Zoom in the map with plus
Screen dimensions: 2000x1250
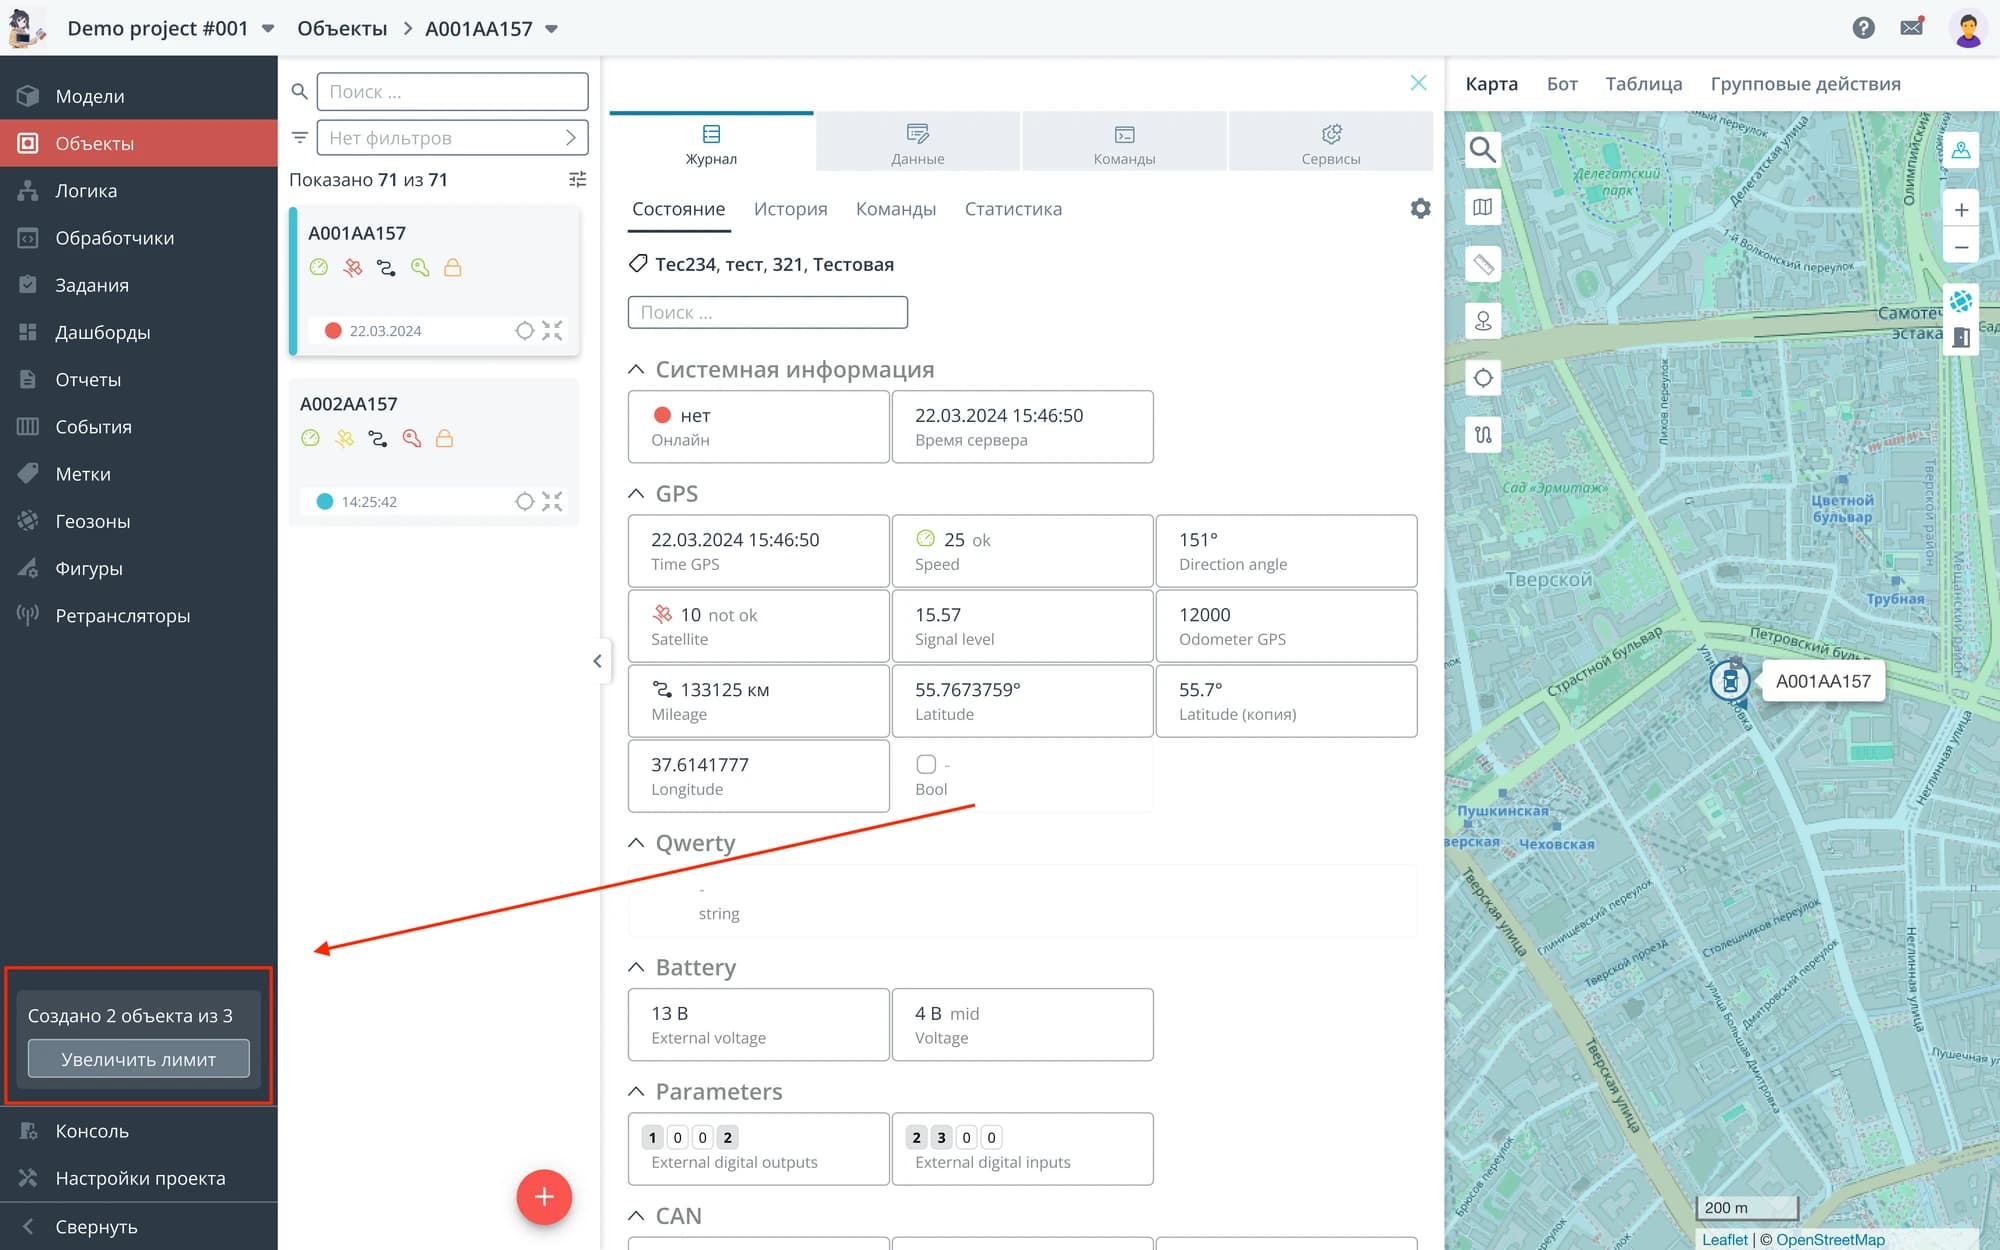(x=1961, y=210)
